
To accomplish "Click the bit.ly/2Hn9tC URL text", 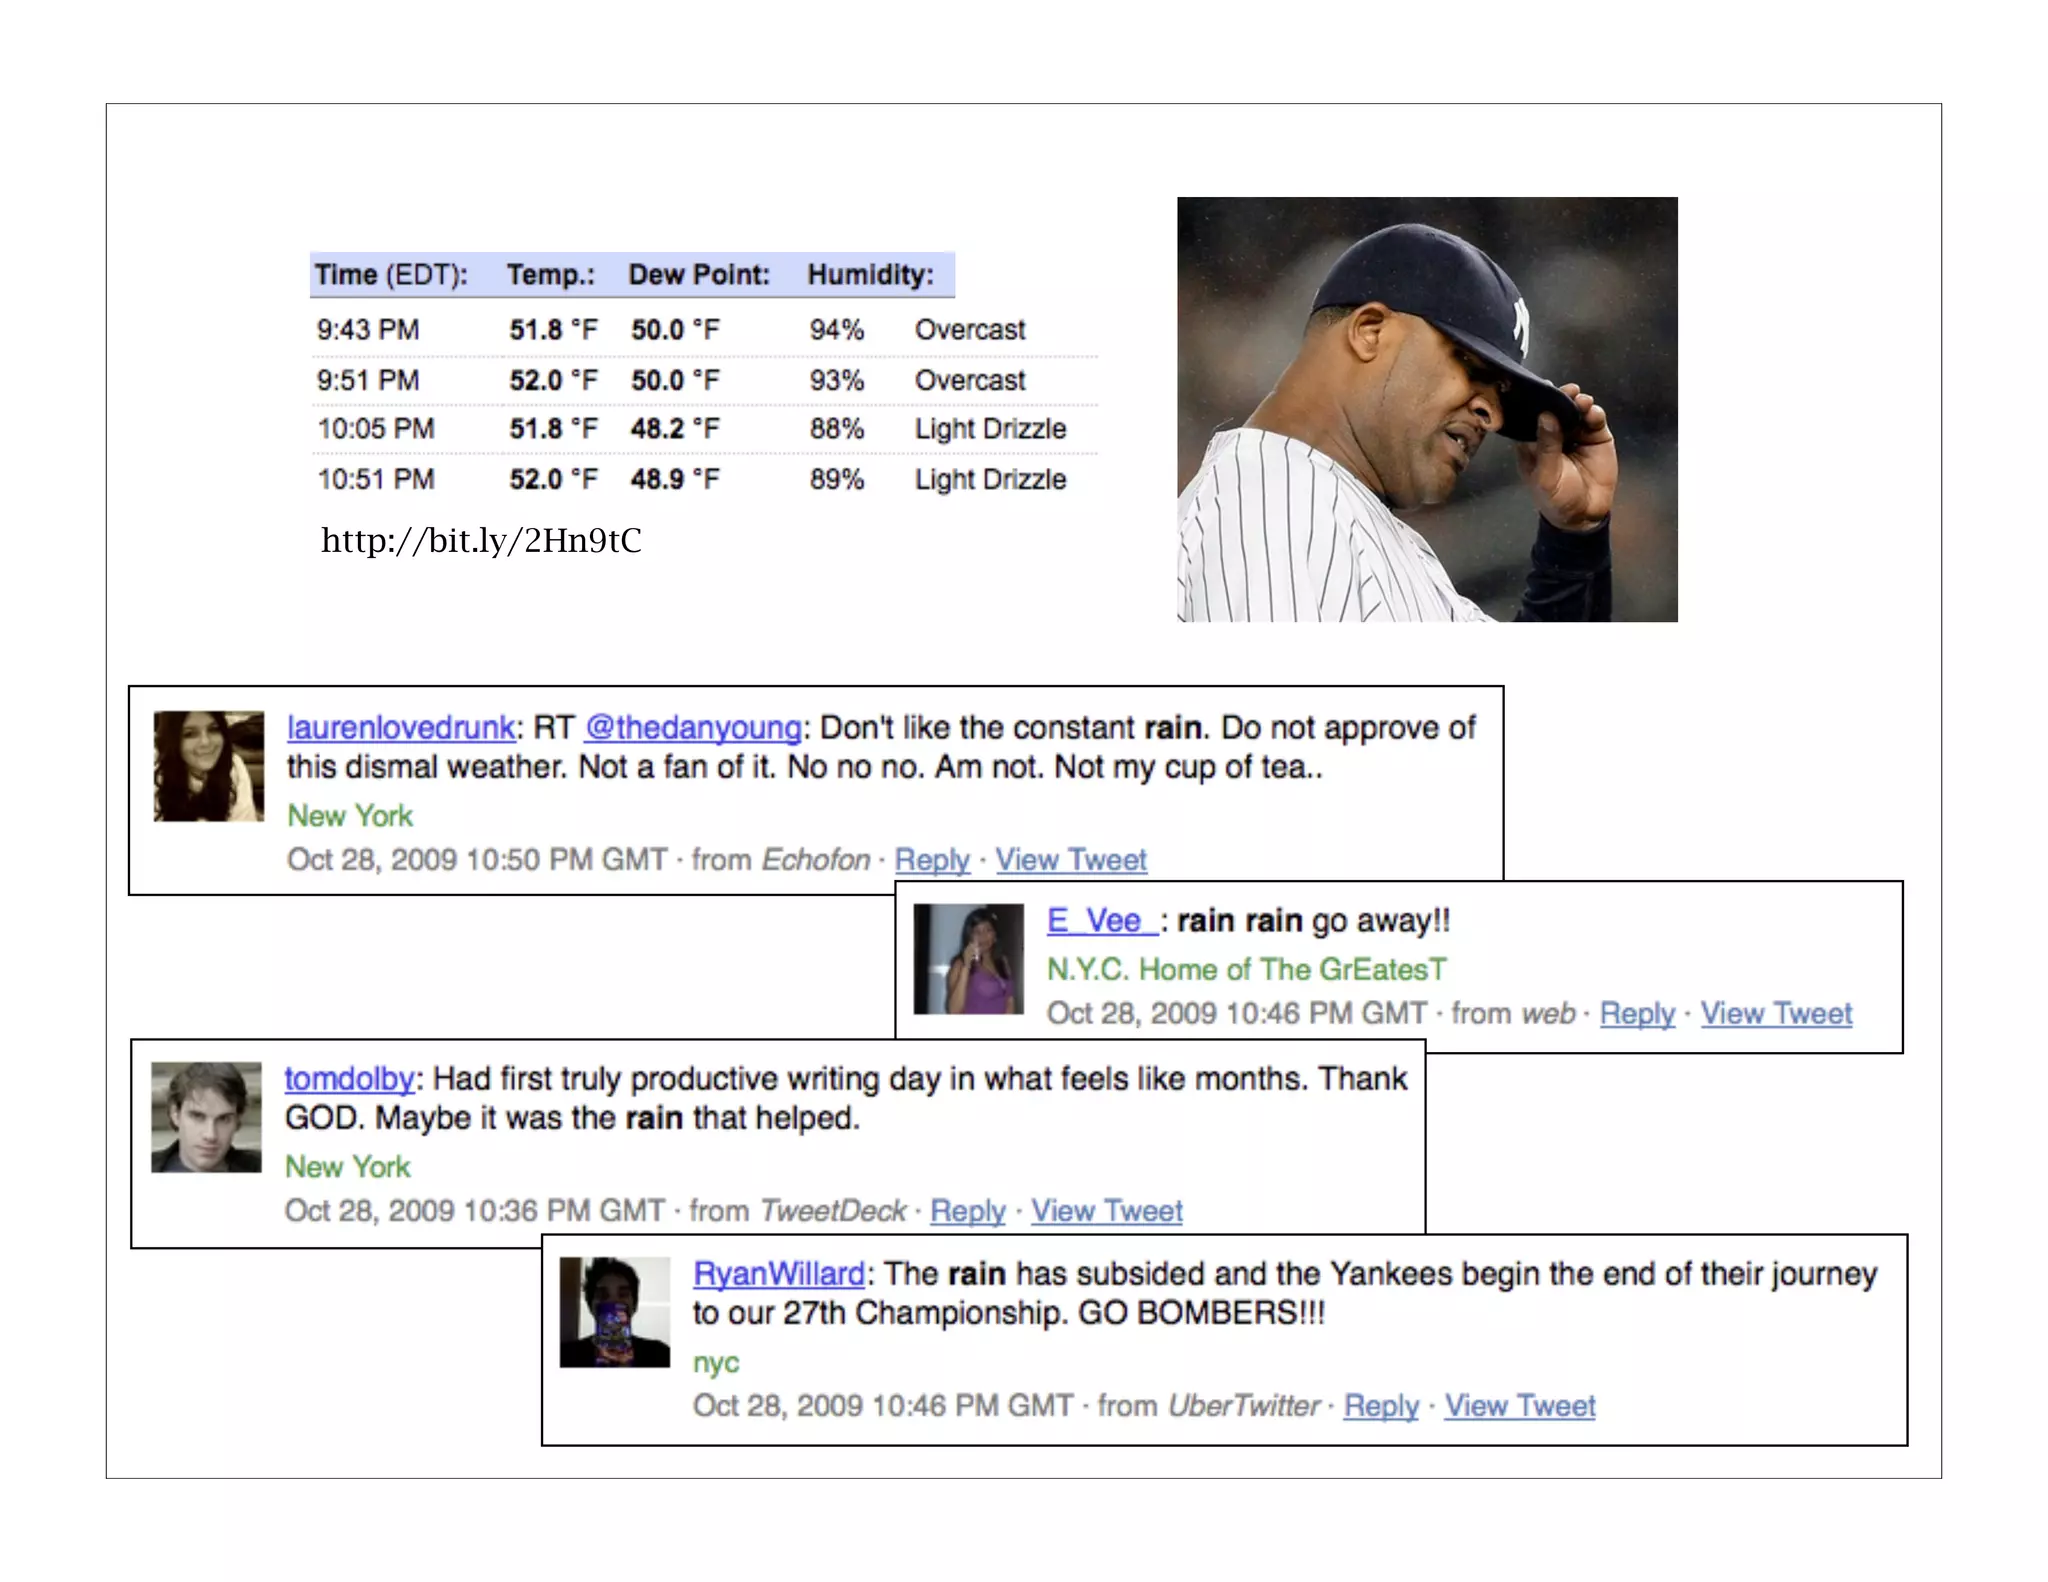I will 481,541.
